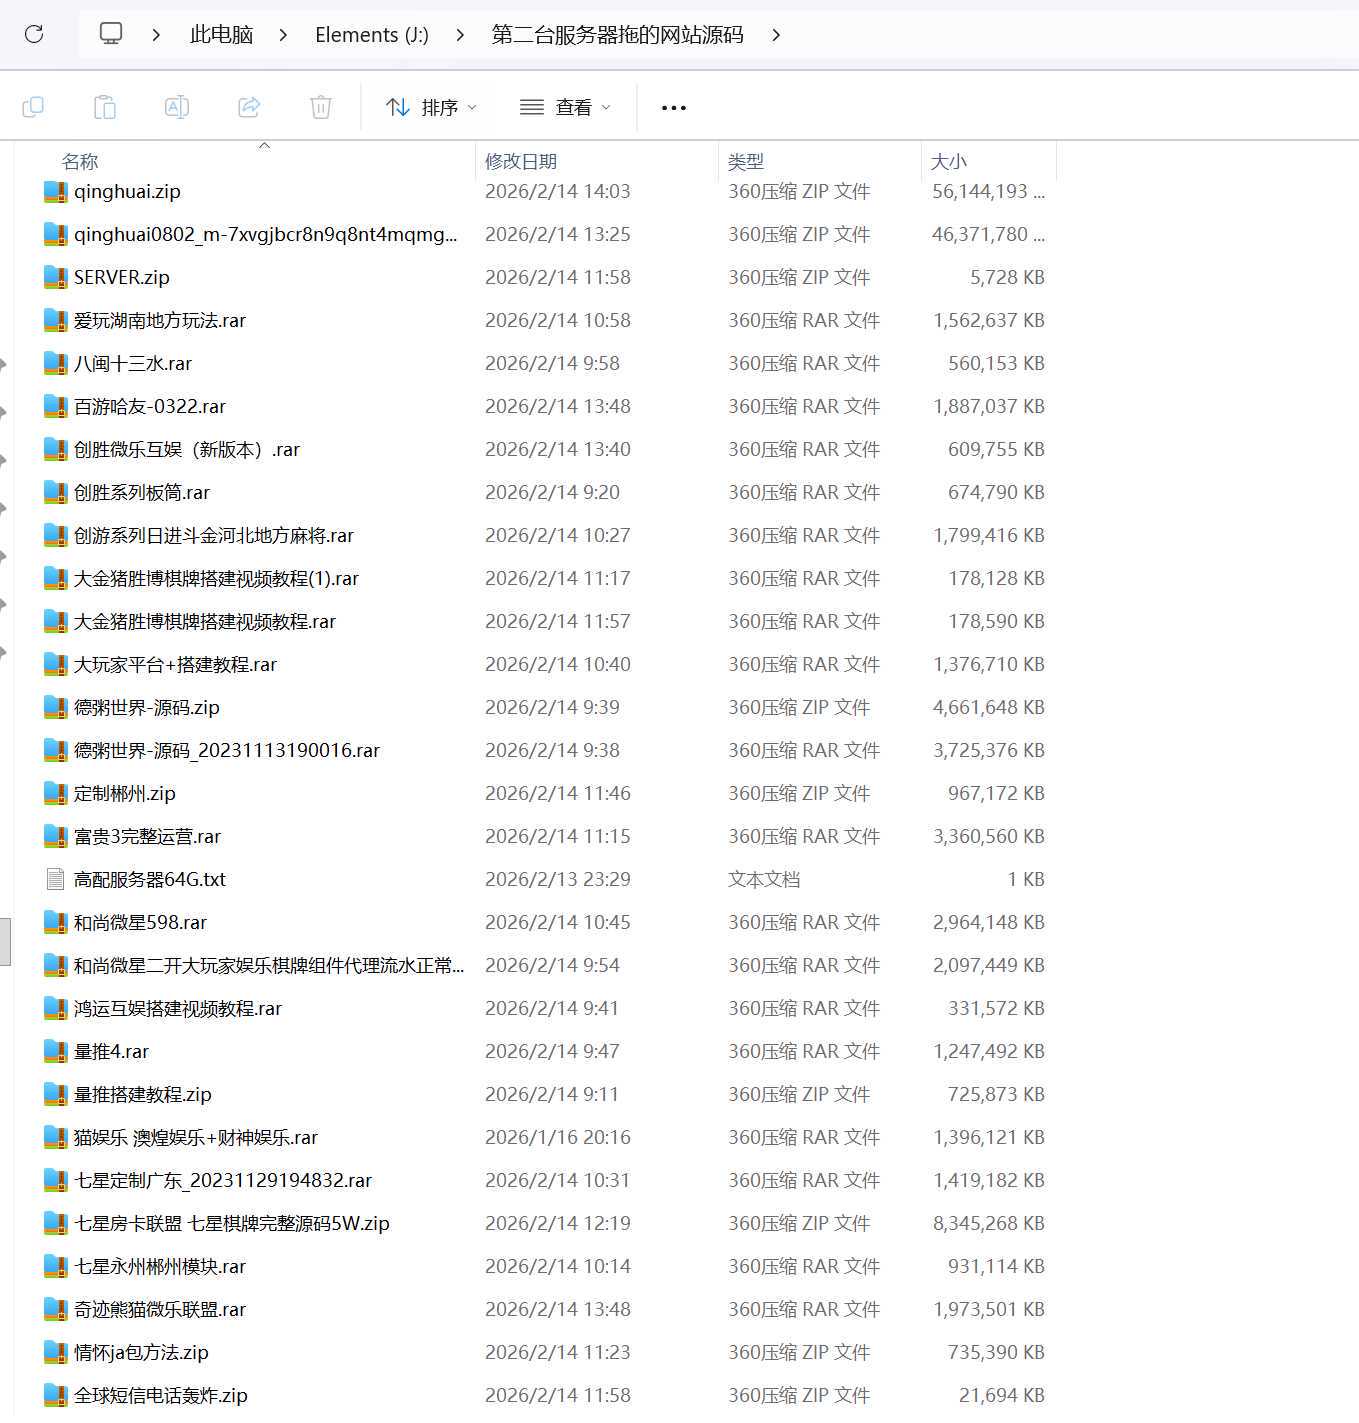Go to Elements (J:) in breadcrumb
1359x1423 pixels.
tap(372, 35)
